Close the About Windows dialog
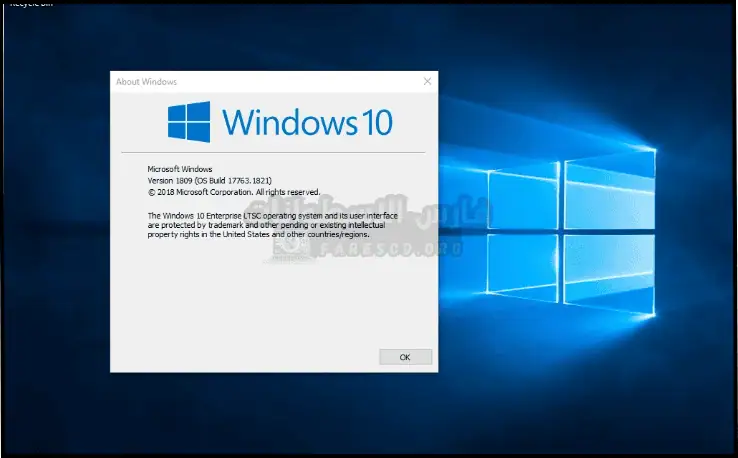 pos(427,81)
